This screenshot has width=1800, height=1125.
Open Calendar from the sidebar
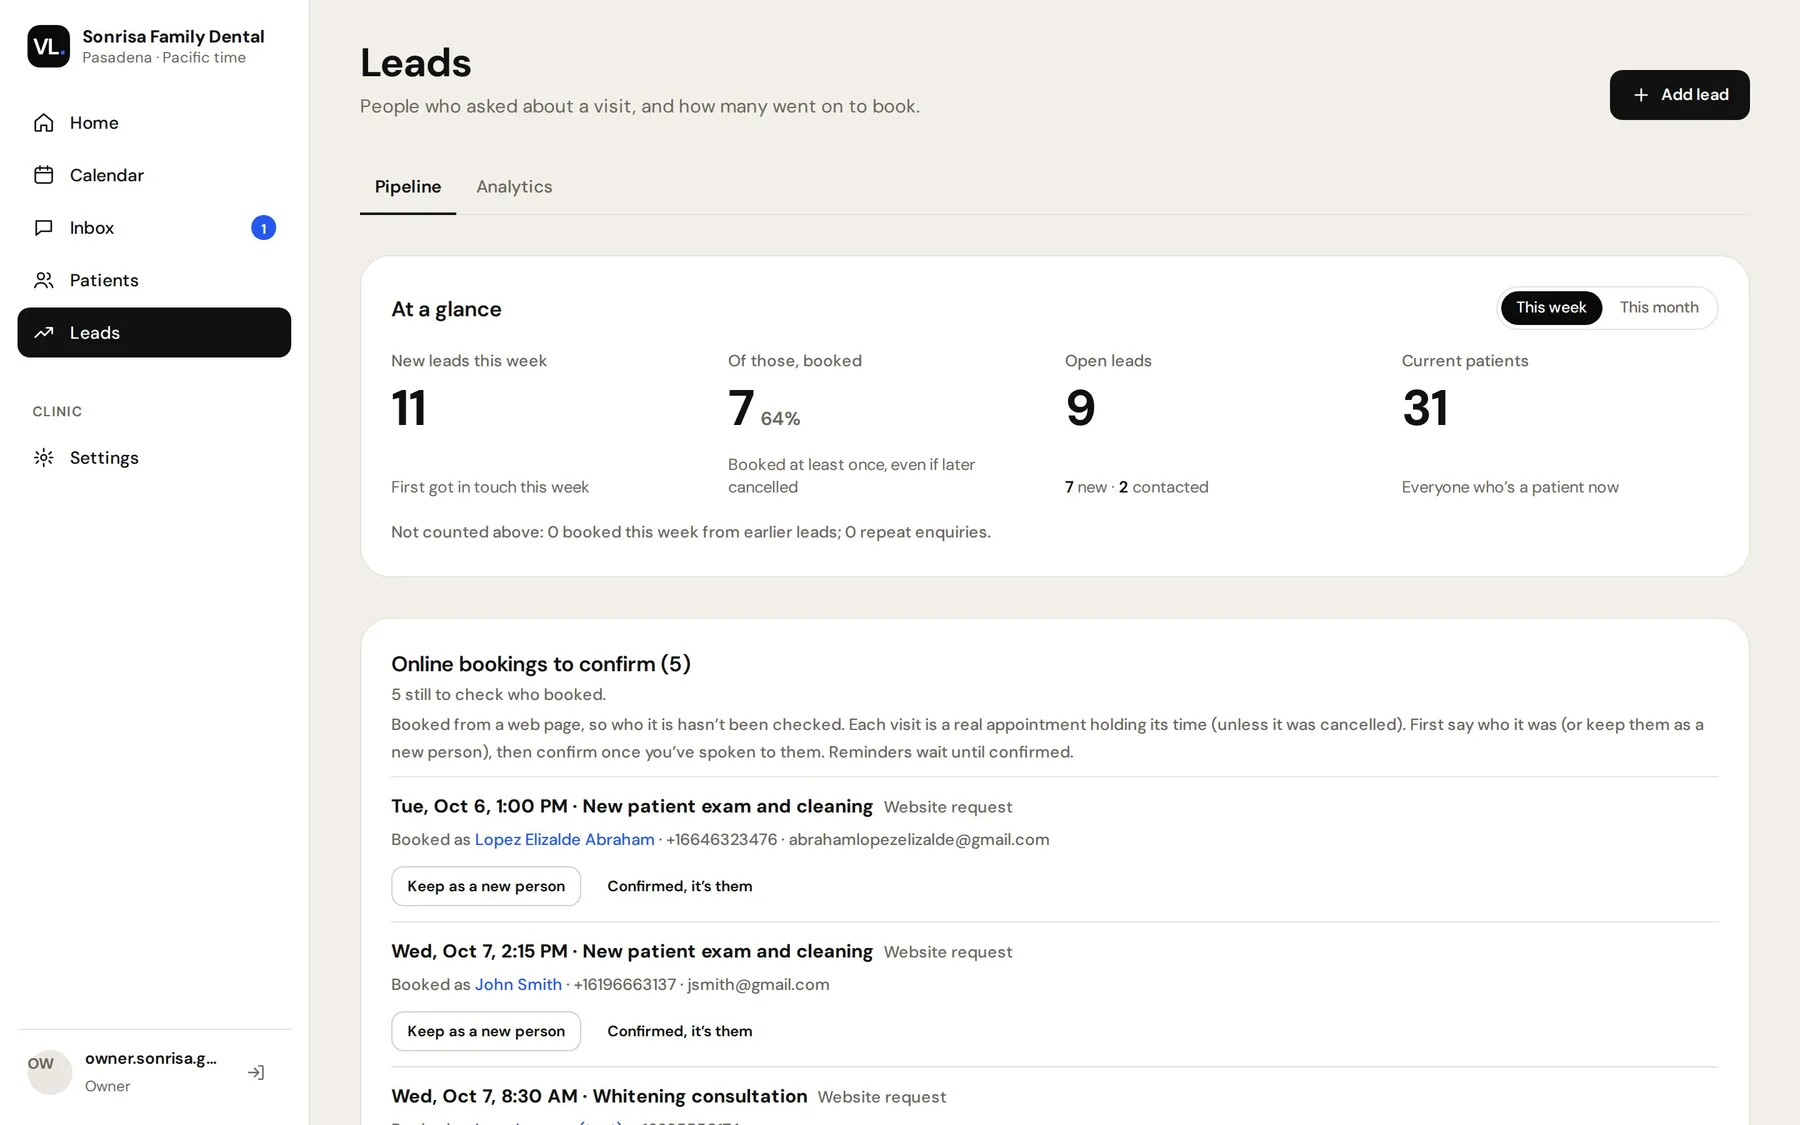click(154, 175)
